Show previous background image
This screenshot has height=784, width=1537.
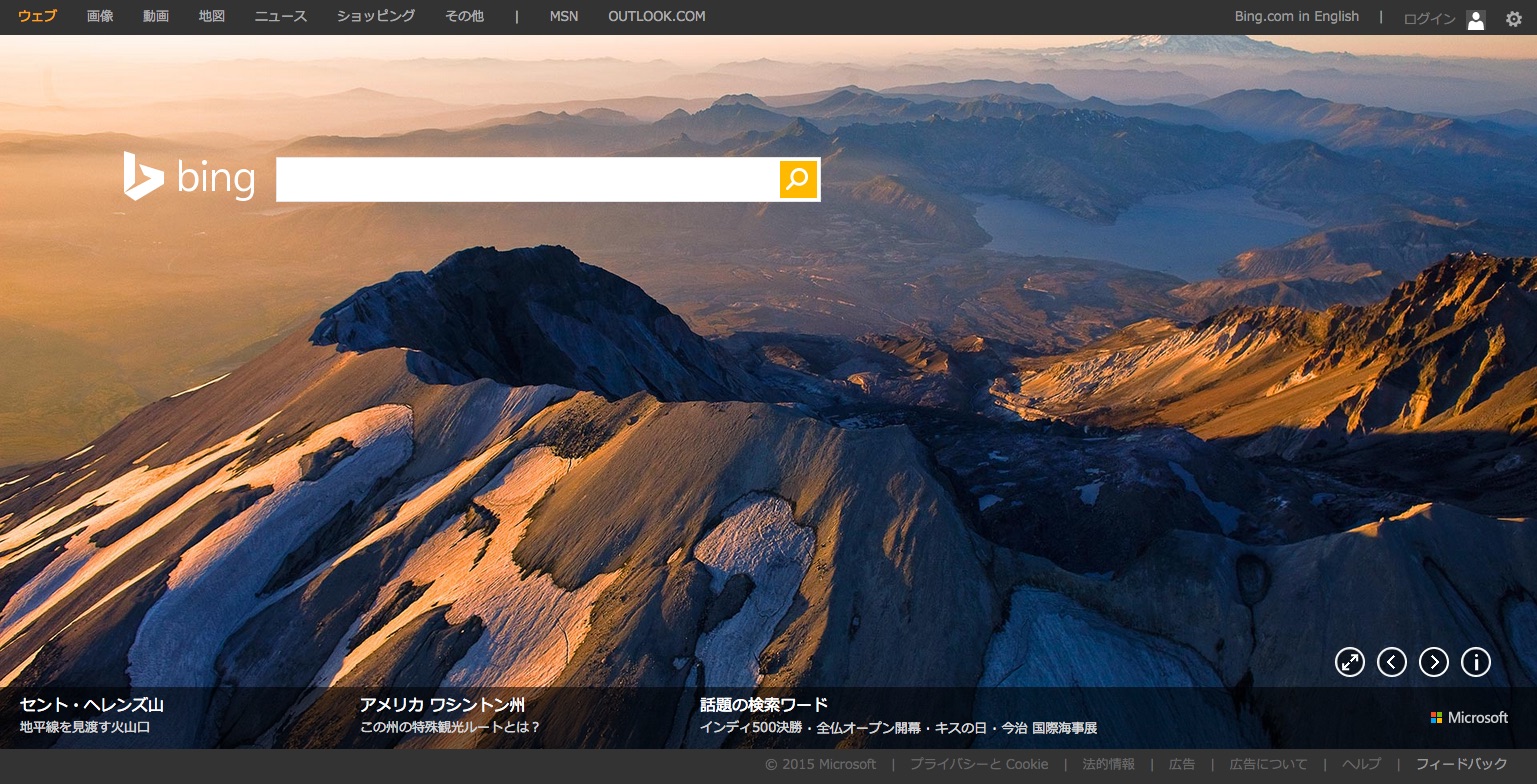[x=1392, y=662]
